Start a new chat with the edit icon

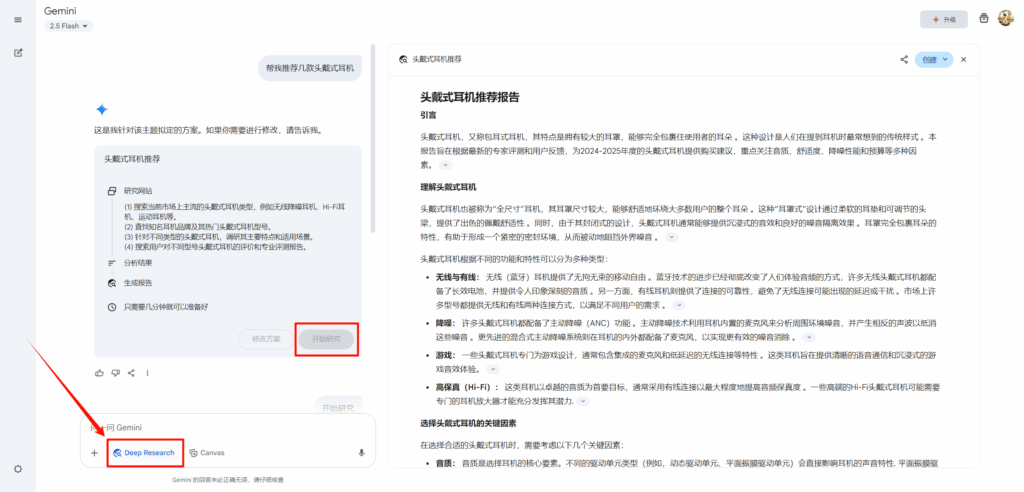pos(18,52)
